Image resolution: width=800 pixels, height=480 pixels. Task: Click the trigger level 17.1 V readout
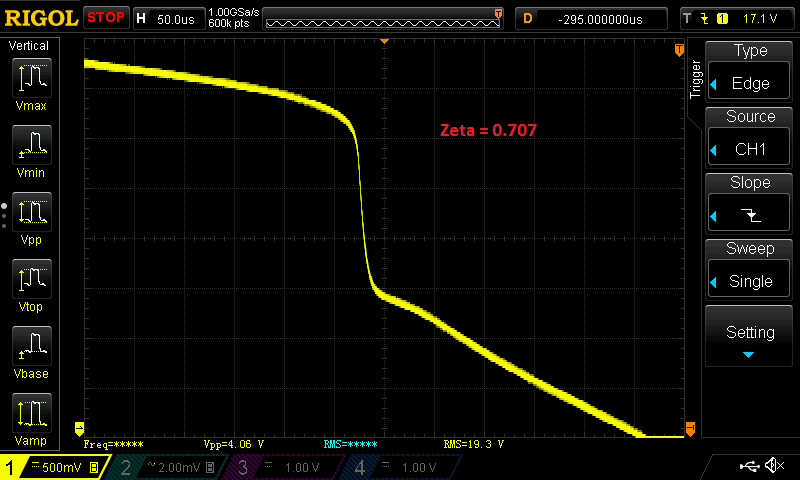[760, 19]
